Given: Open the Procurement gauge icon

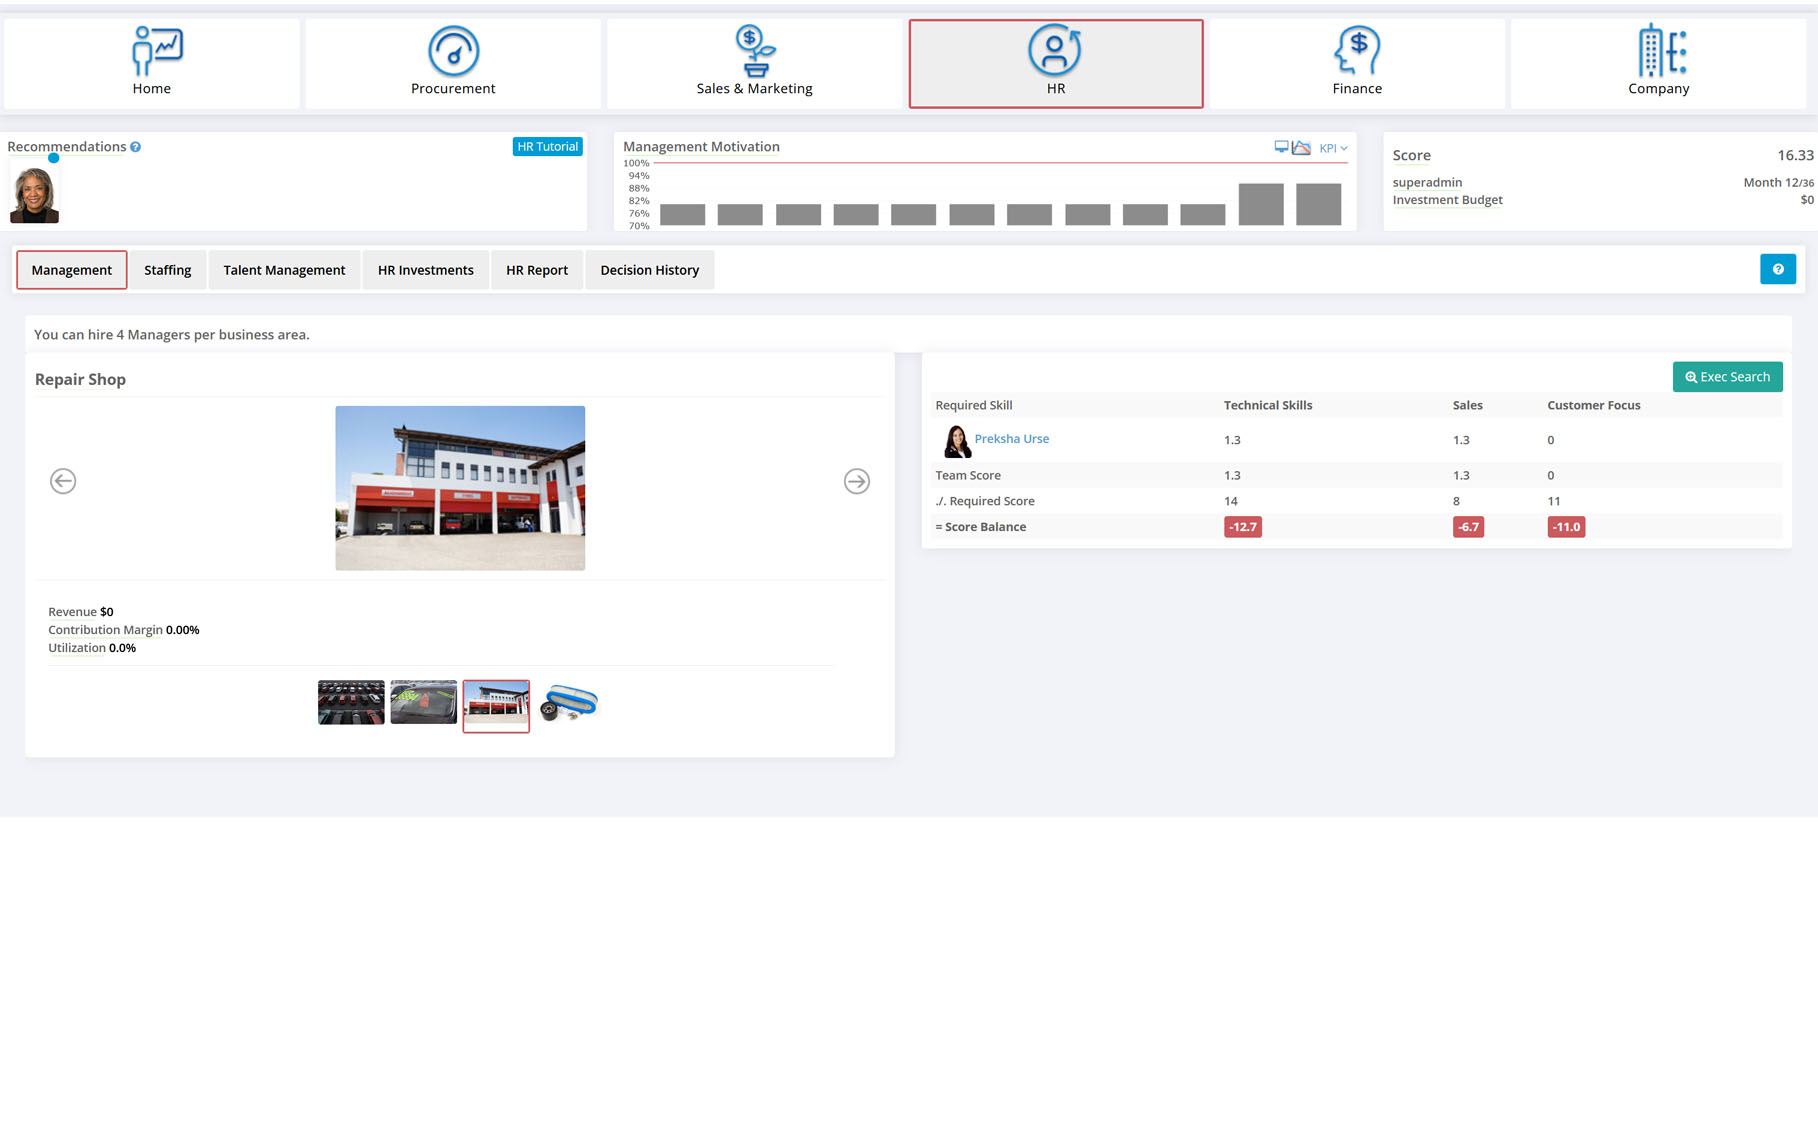Looking at the screenshot, I should tap(453, 52).
